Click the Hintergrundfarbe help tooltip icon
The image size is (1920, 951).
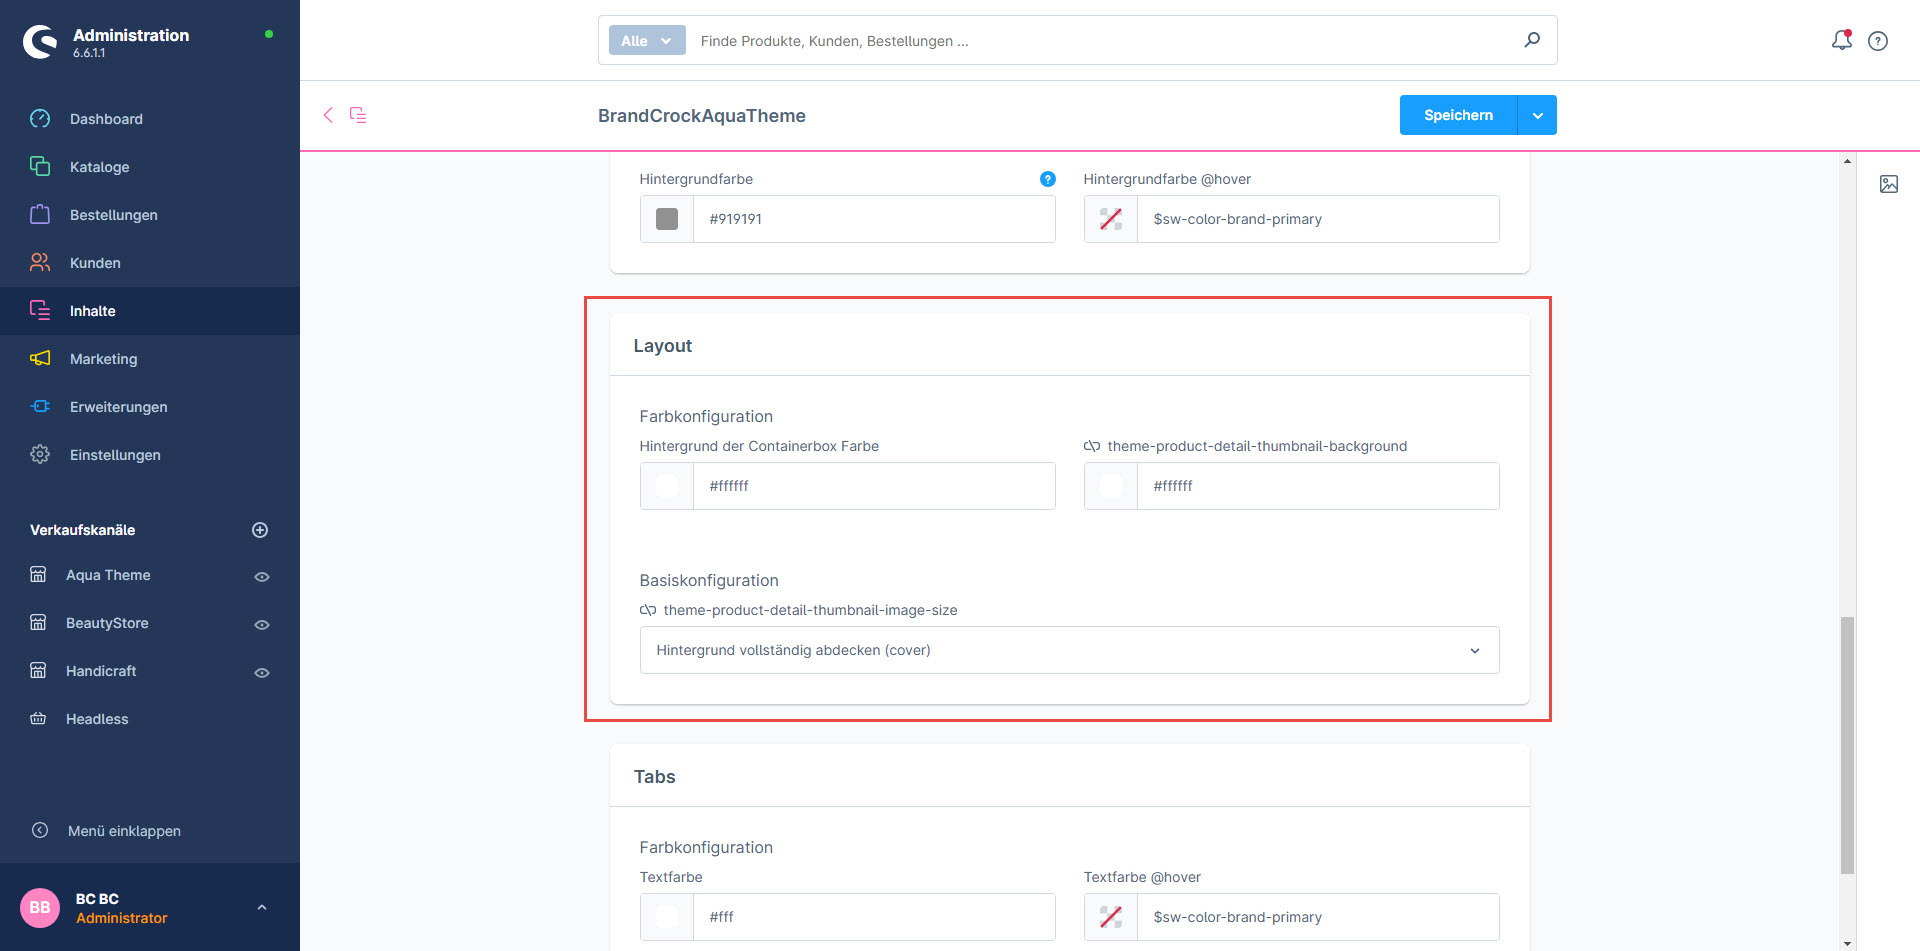tap(1047, 179)
